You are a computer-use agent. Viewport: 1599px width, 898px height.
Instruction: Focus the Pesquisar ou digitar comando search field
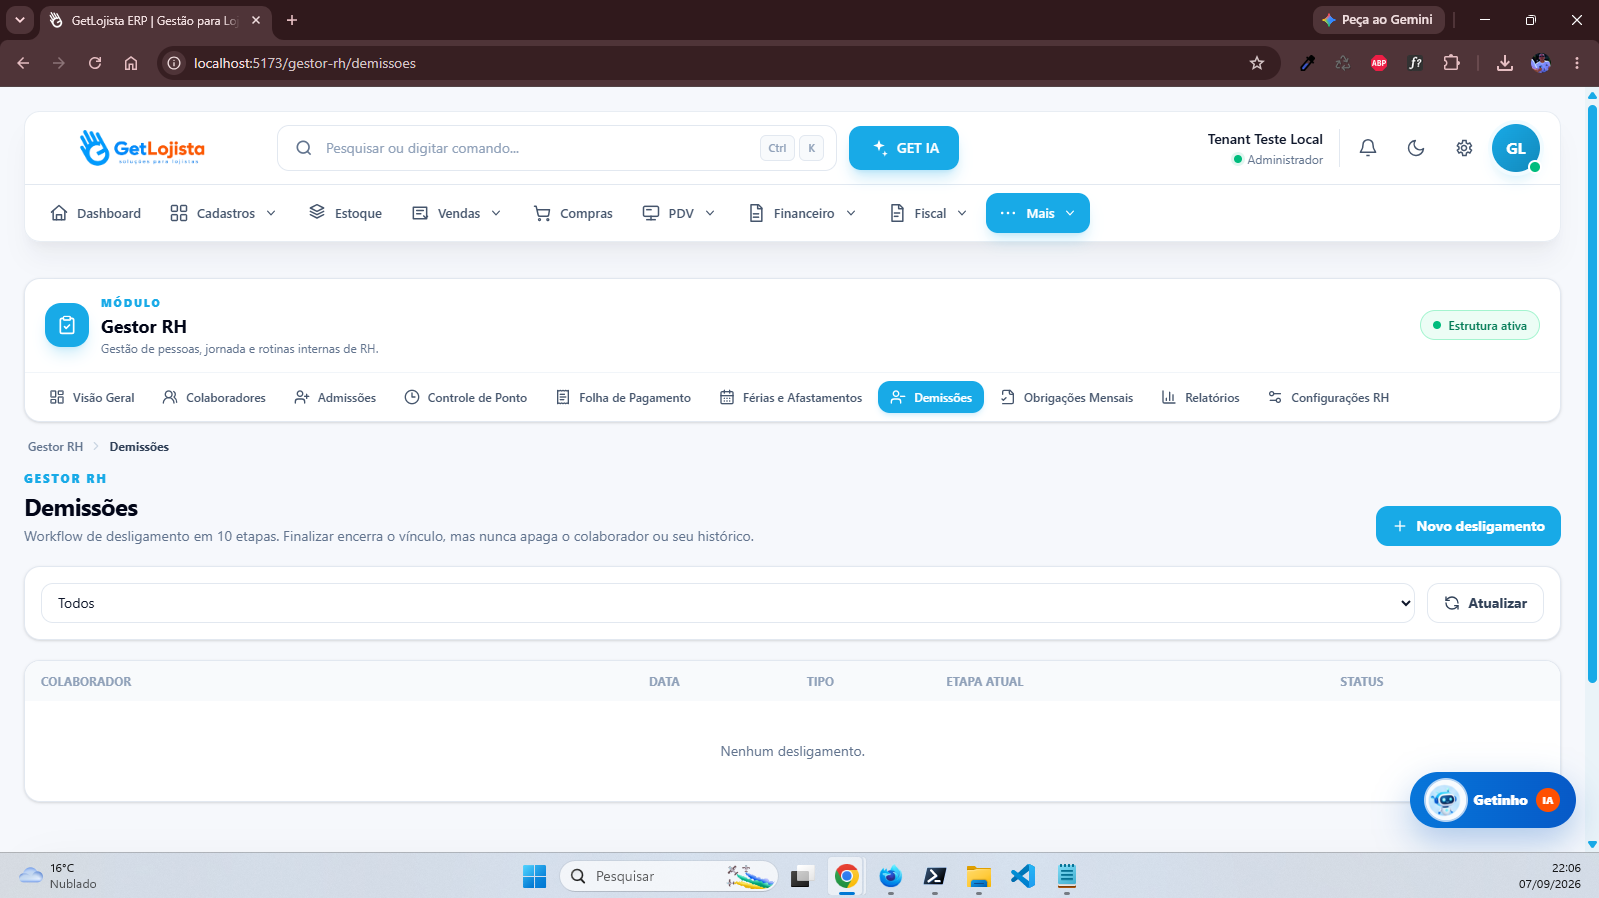[557, 148]
